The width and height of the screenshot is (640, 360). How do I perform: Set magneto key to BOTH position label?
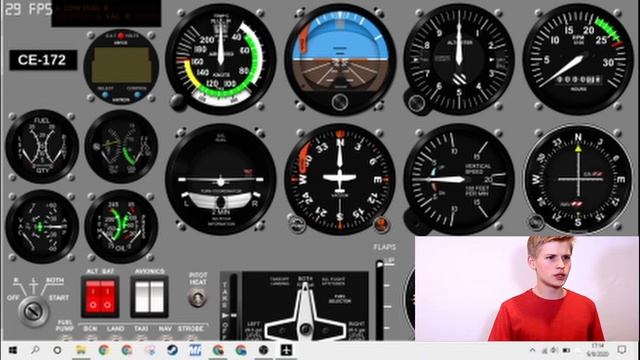(55, 281)
